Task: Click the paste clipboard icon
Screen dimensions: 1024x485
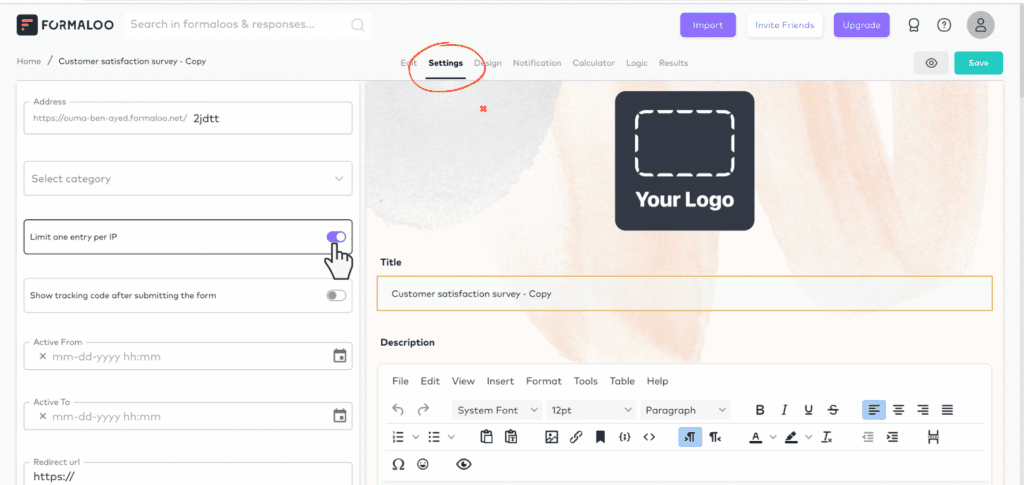Action: tap(486, 437)
